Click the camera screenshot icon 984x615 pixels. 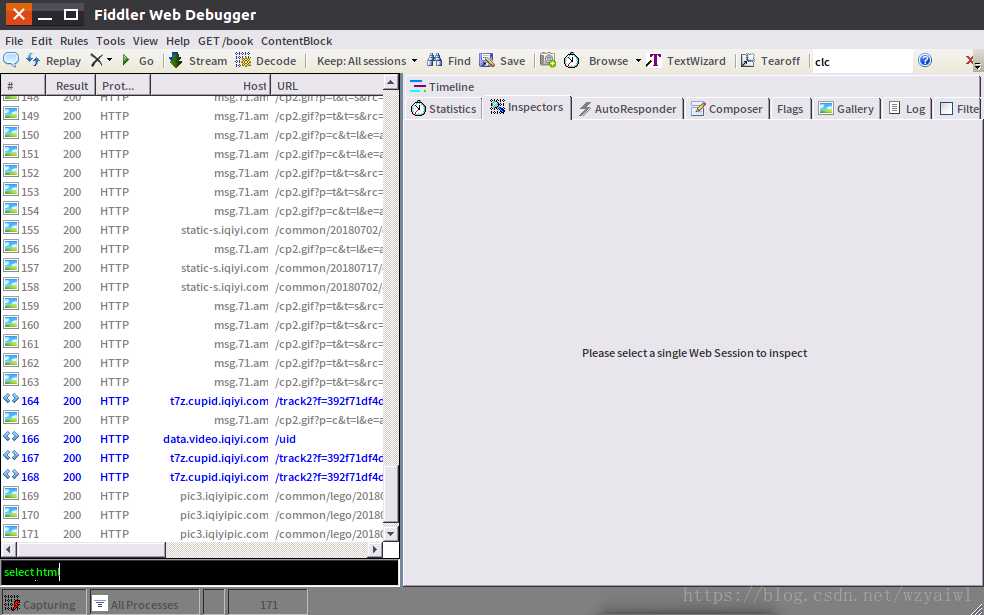tap(548, 60)
